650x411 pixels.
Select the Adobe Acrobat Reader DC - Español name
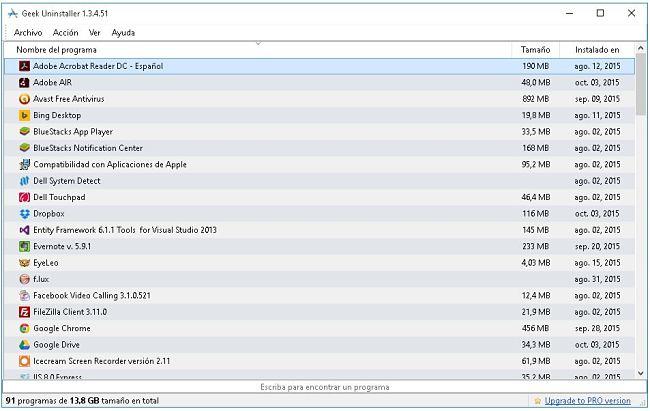(98, 66)
